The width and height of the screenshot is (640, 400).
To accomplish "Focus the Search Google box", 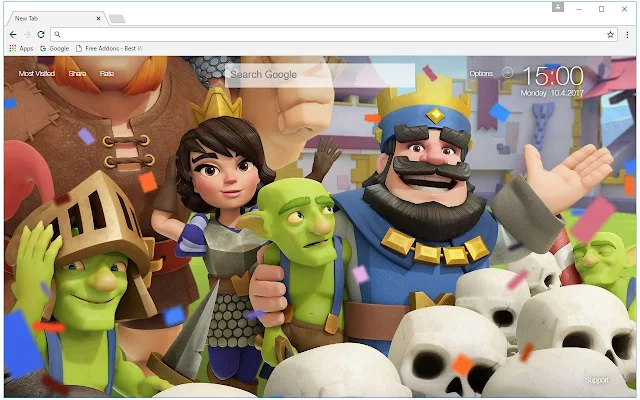I will [320, 75].
